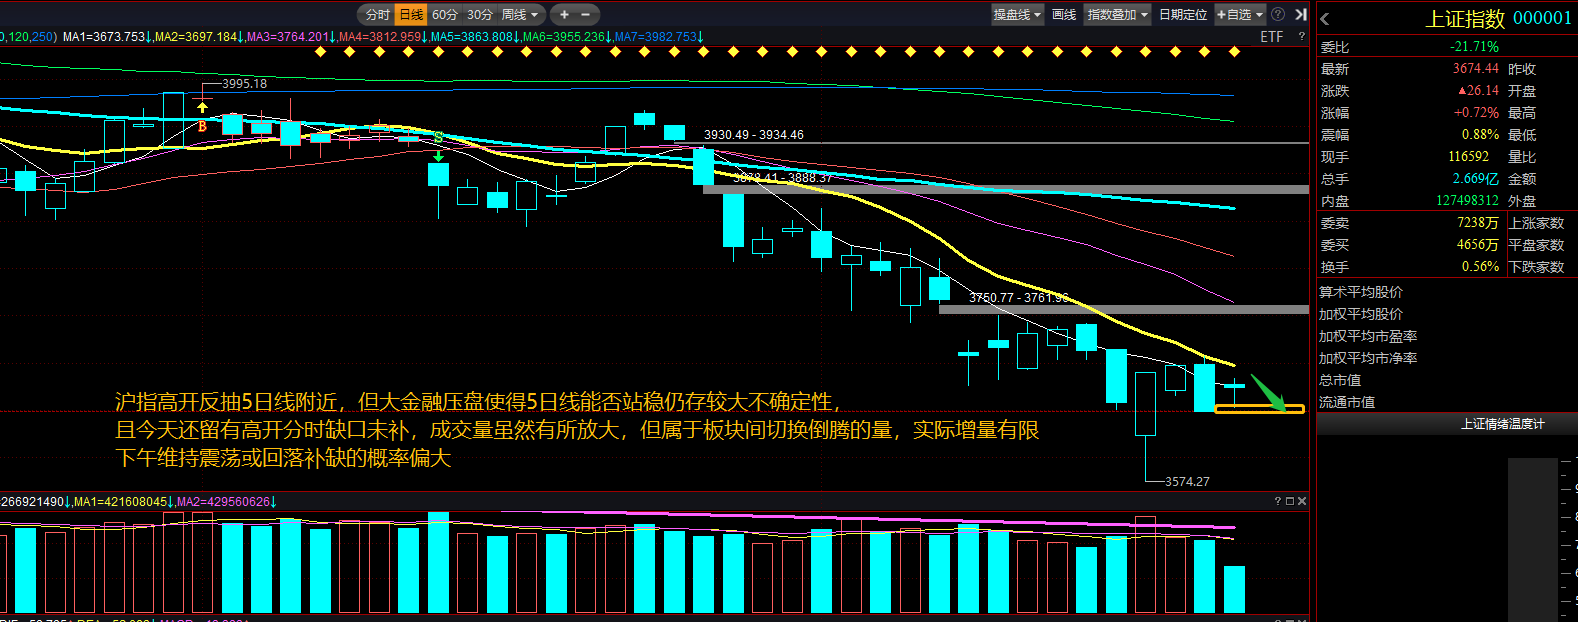
Task: Select the 总手 value 2.669亿
Action: click(1475, 179)
